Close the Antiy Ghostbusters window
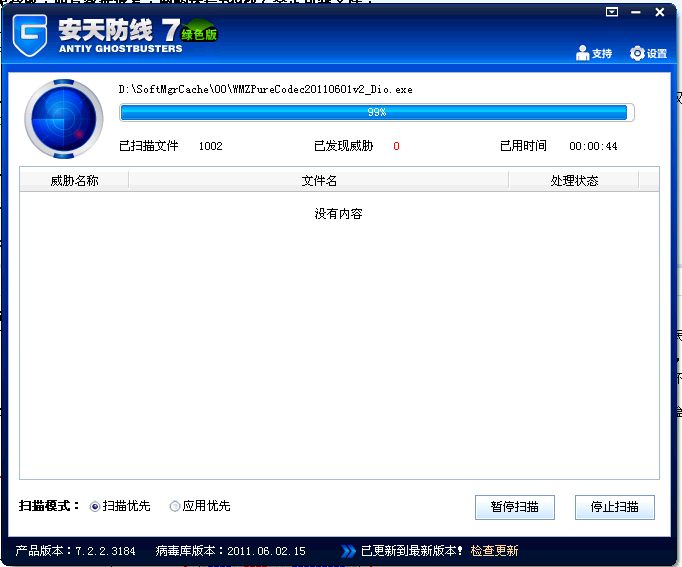This screenshot has height=567, width=682. pos(659,12)
